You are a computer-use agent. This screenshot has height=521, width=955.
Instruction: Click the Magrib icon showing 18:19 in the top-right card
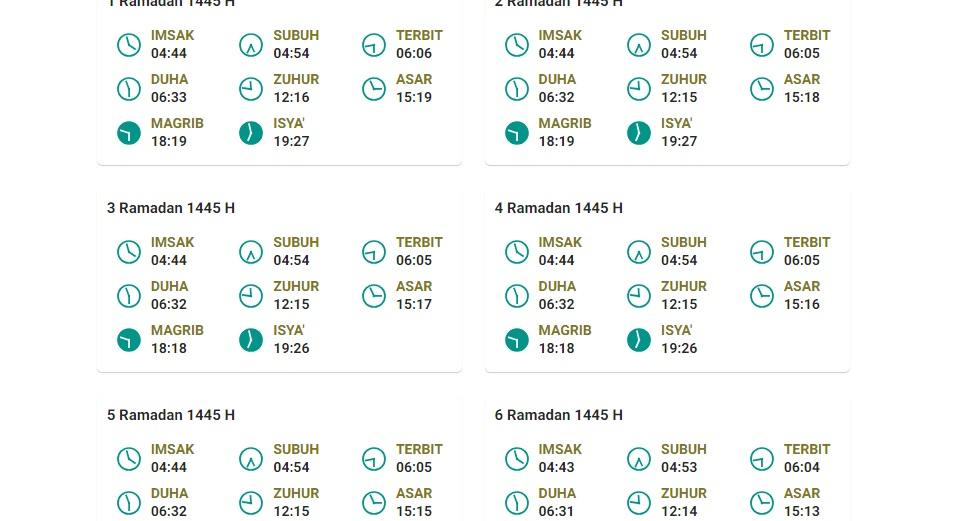tap(517, 133)
